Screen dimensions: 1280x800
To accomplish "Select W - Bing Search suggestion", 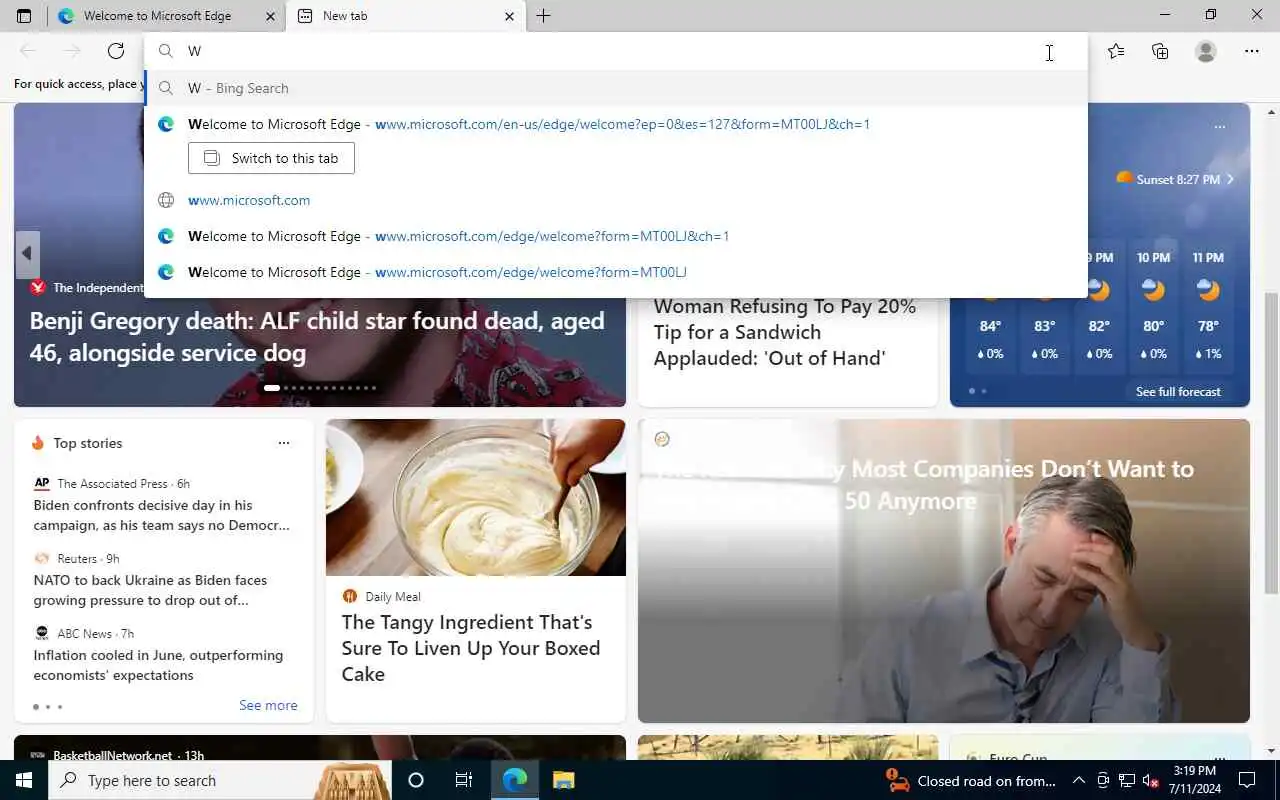I will tap(615, 88).
